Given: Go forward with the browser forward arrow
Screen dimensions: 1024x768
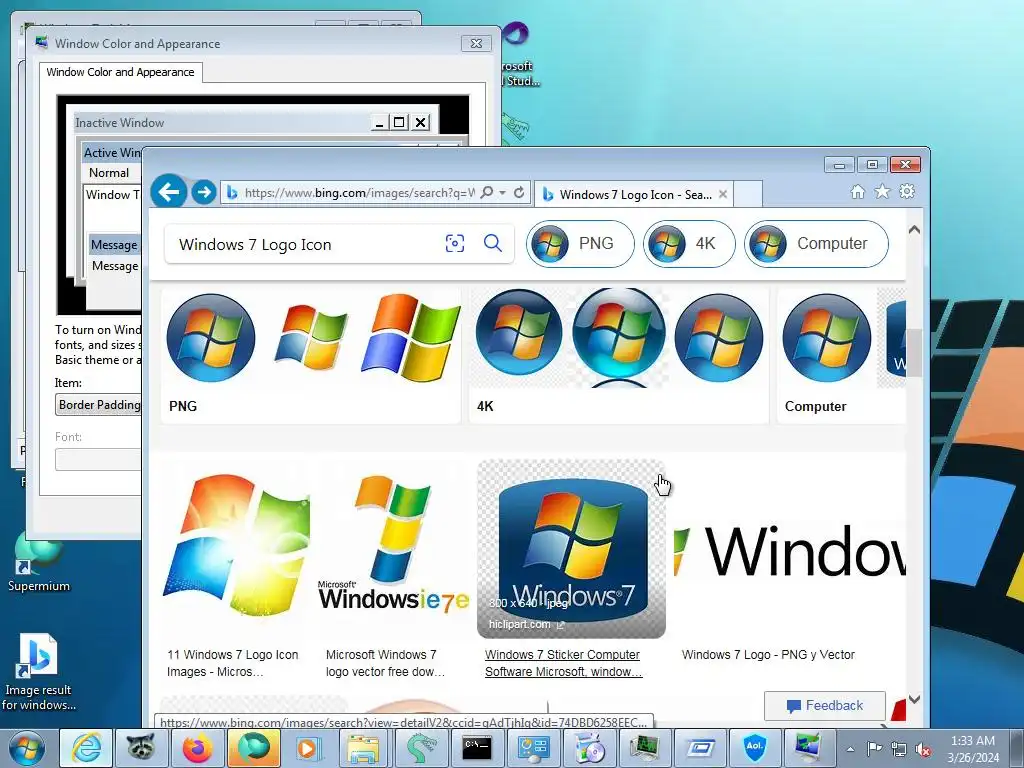Looking at the screenshot, I should coord(204,192).
